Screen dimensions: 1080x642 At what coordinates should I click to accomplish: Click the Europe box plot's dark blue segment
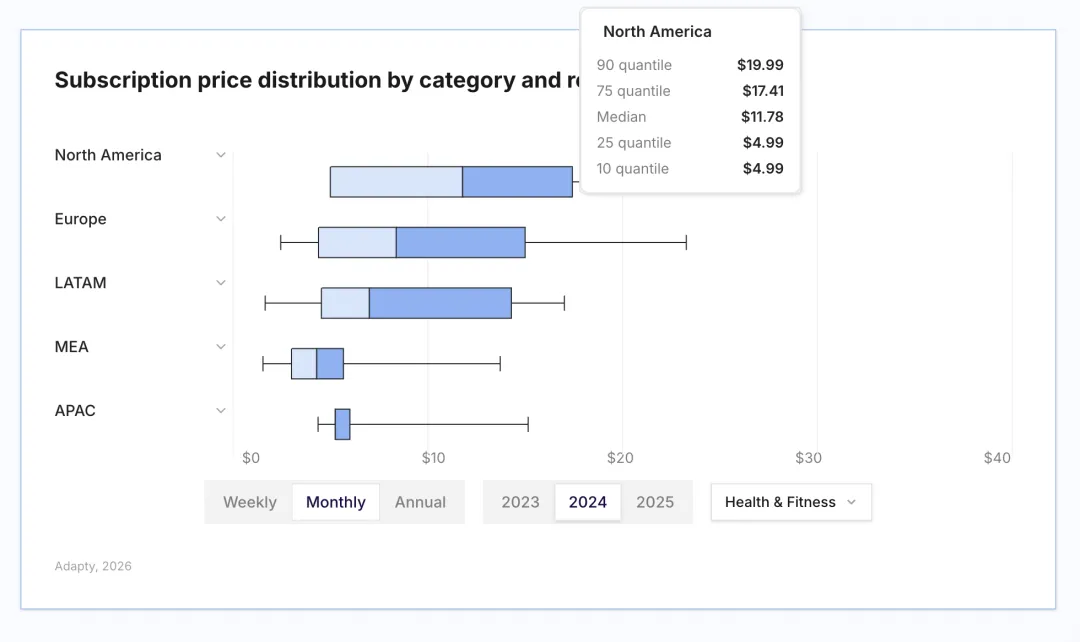pos(460,243)
